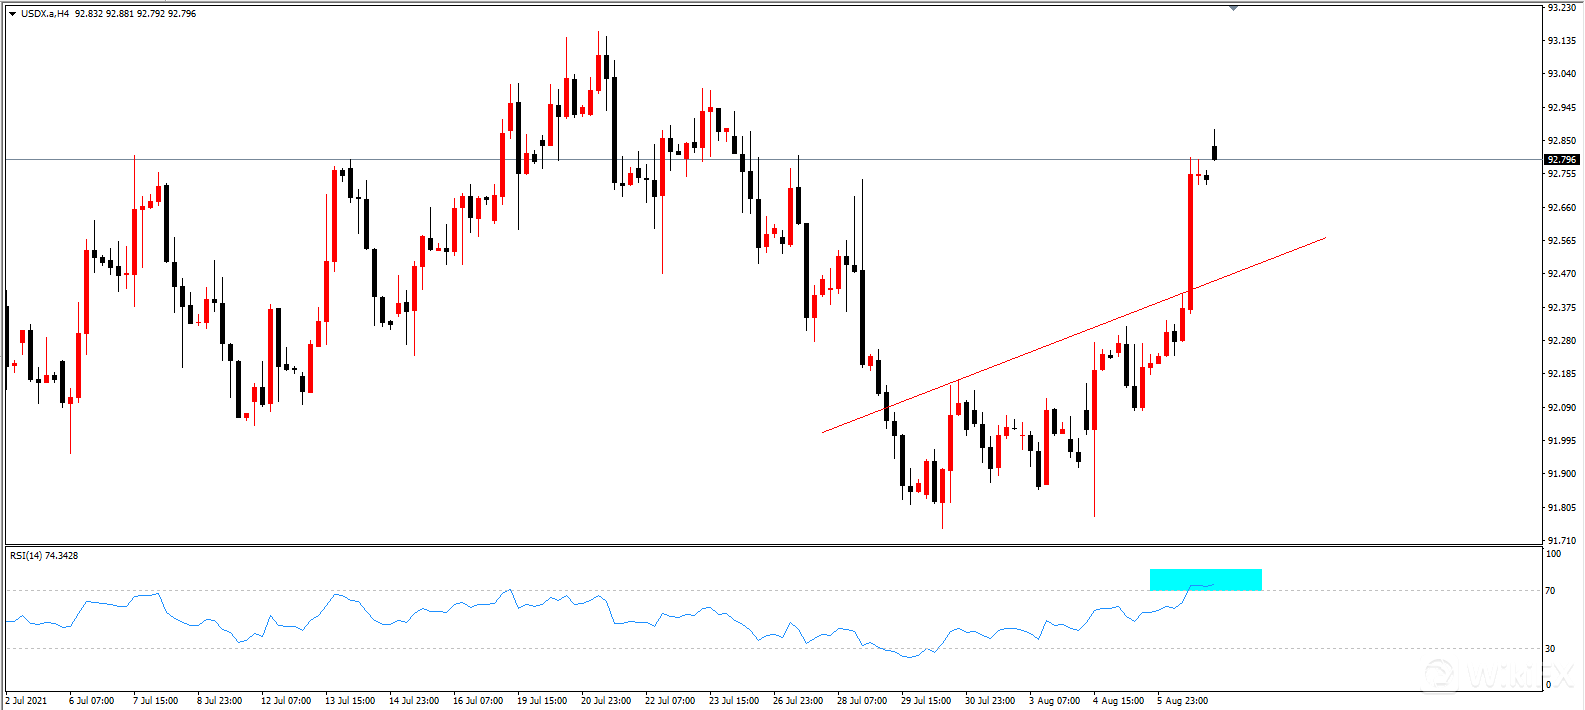Click the latest black candle on the chart

point(1214,152)
